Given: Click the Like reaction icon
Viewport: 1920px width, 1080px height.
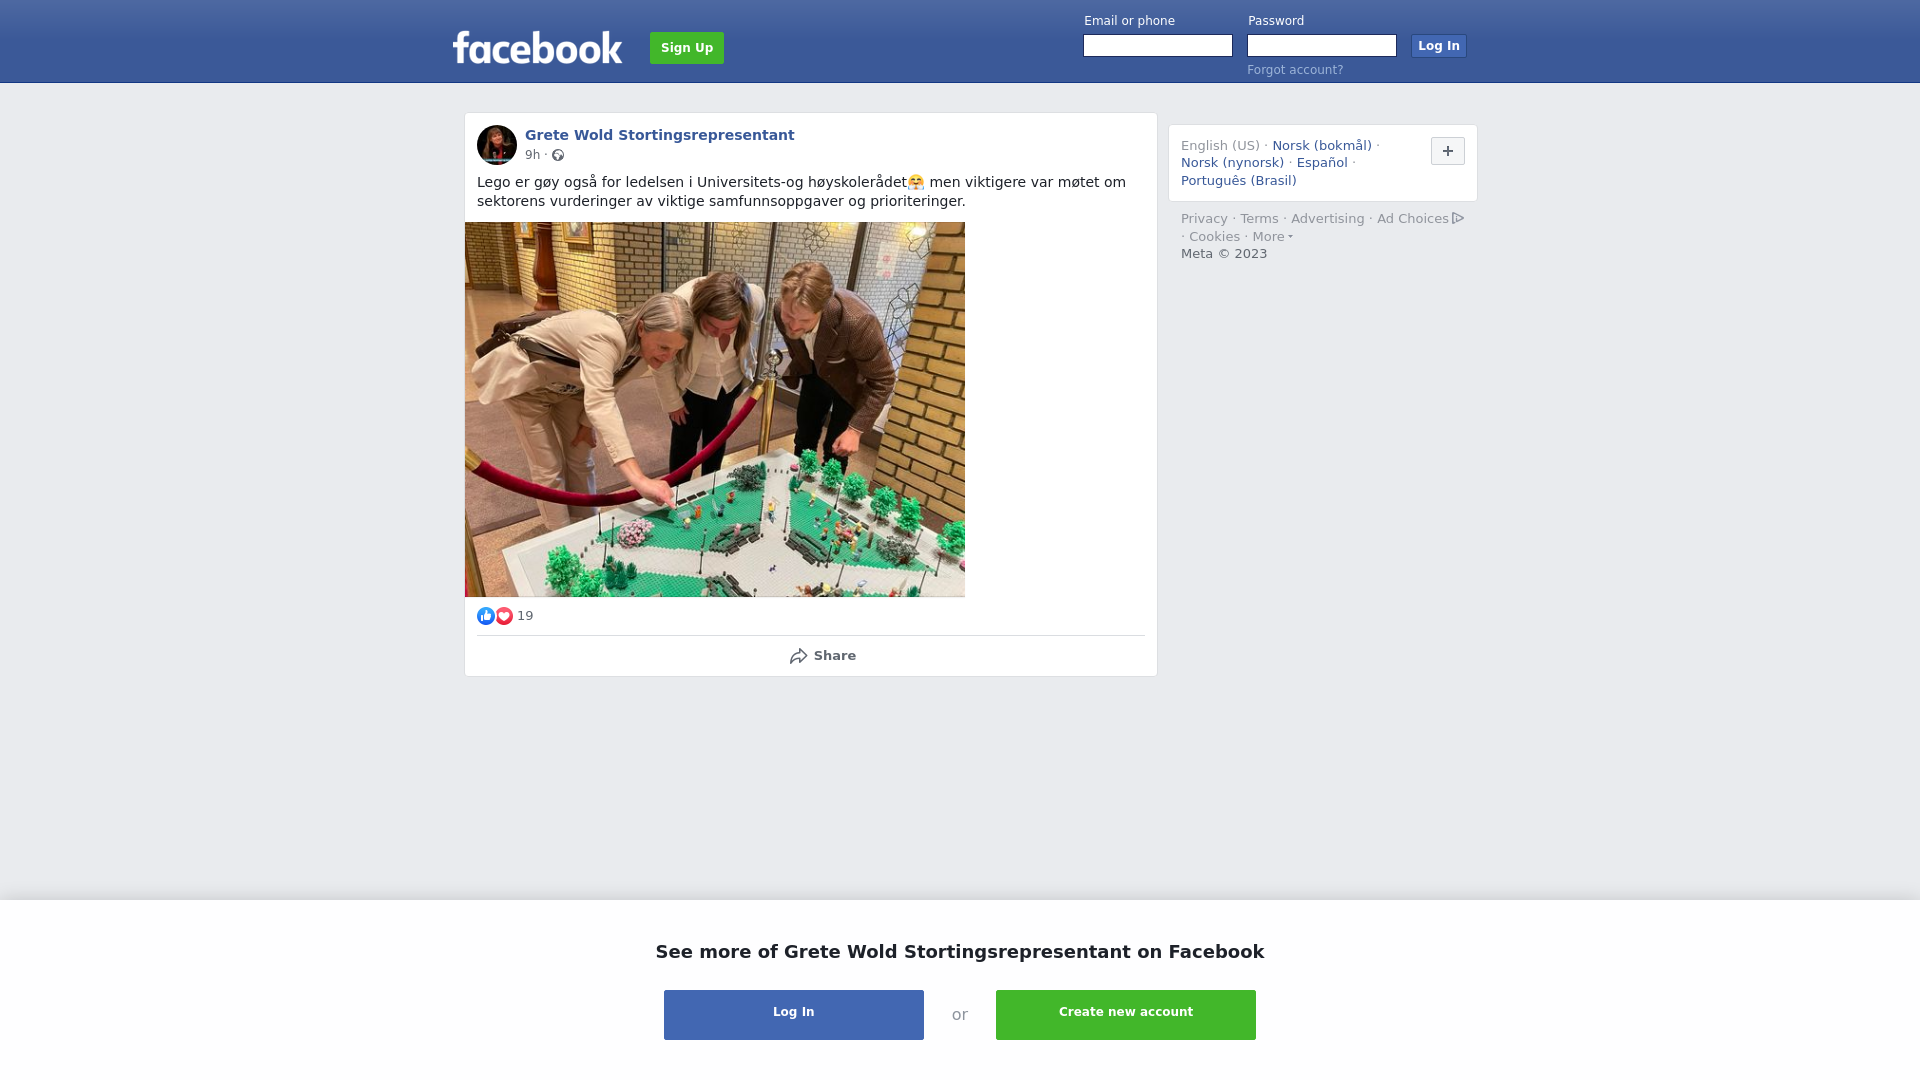Looking at the screenshot, I should click(x=486, y=616).
